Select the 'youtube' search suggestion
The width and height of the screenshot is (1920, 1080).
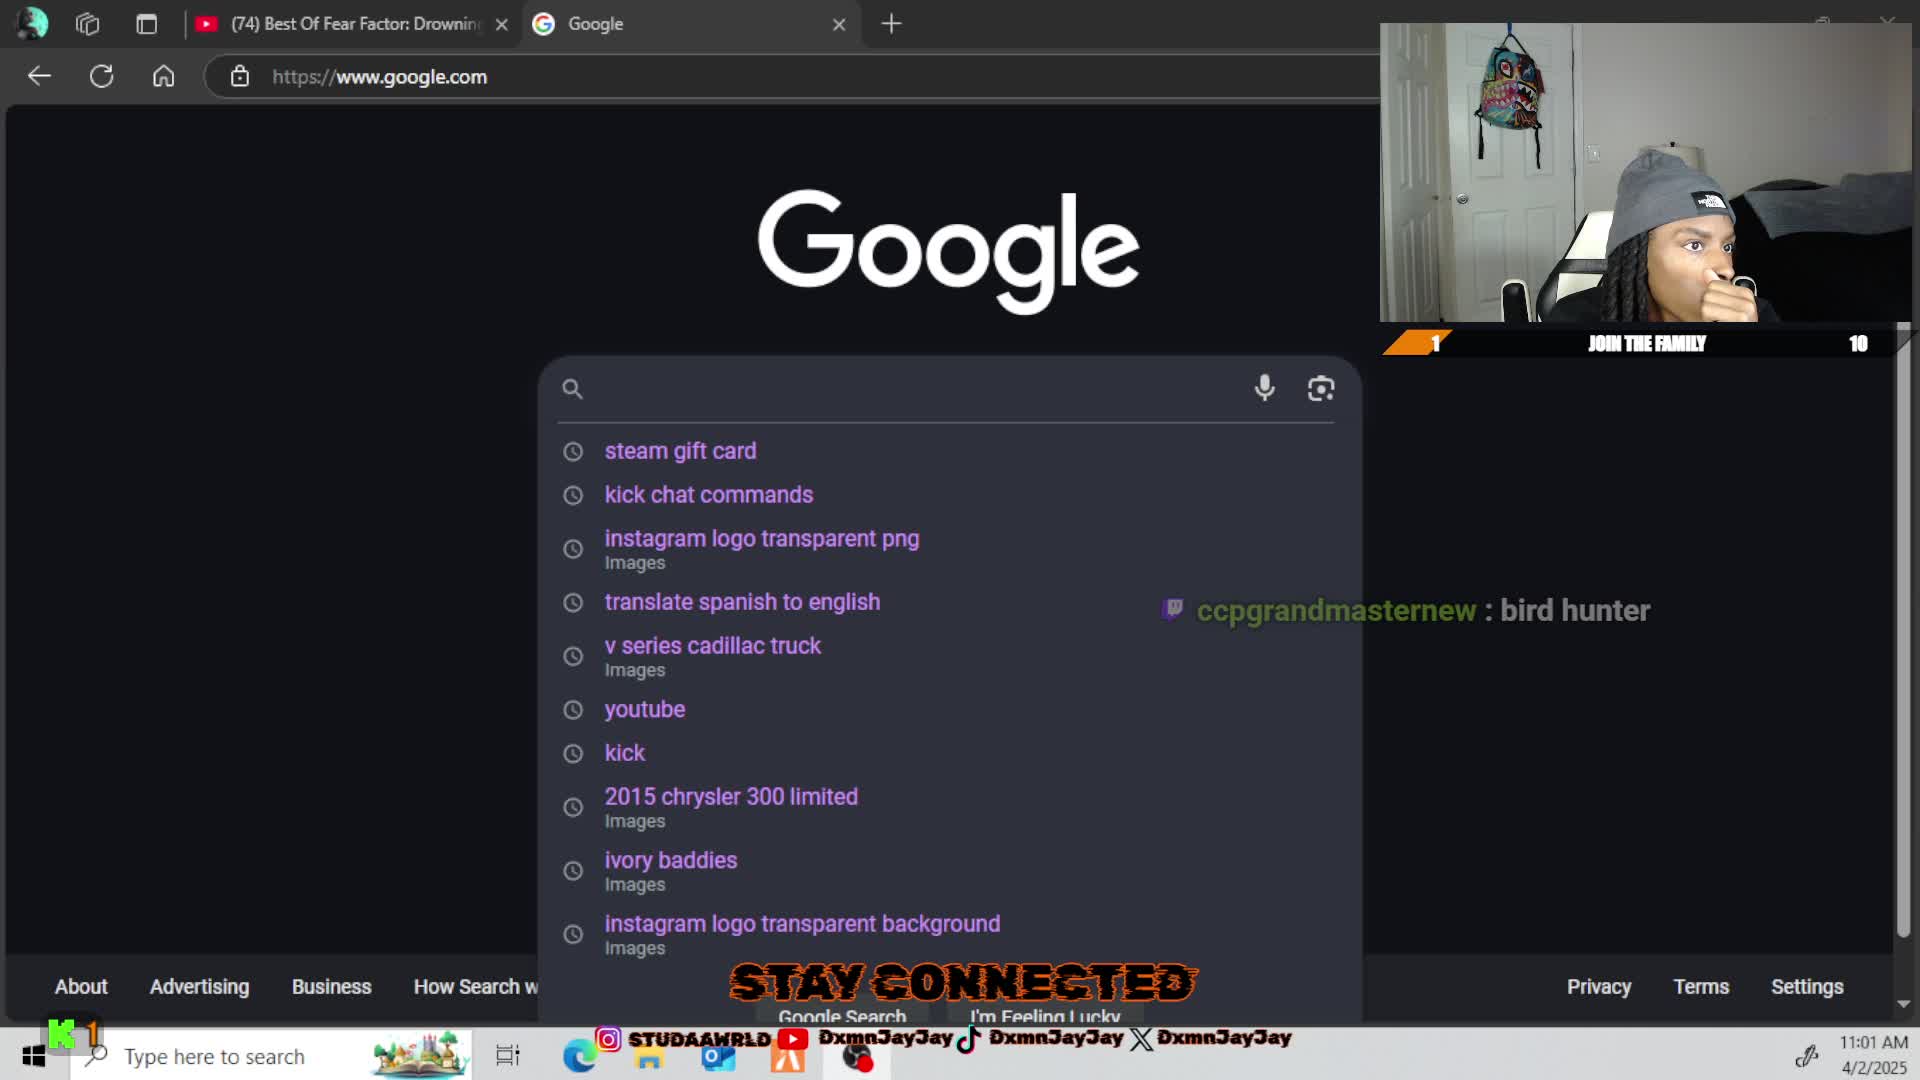[x=948, y=710]
